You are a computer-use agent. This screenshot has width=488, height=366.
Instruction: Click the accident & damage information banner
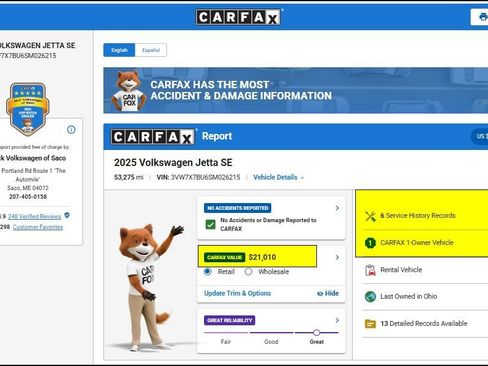coord(296,90)
